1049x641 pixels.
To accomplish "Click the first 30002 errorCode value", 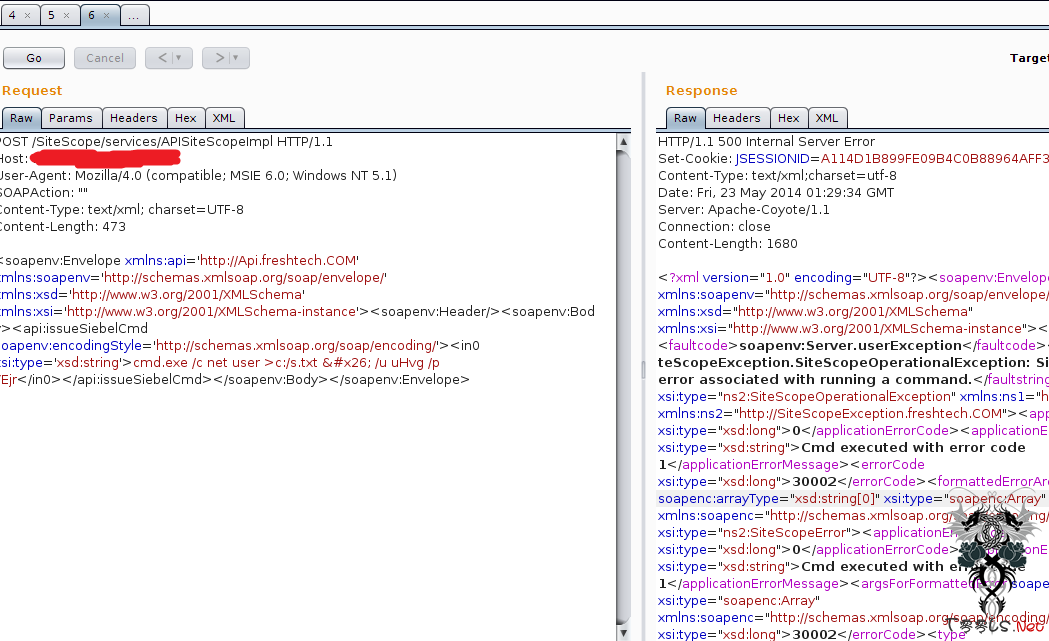I will pyautogui.click(x=814, y=482).
